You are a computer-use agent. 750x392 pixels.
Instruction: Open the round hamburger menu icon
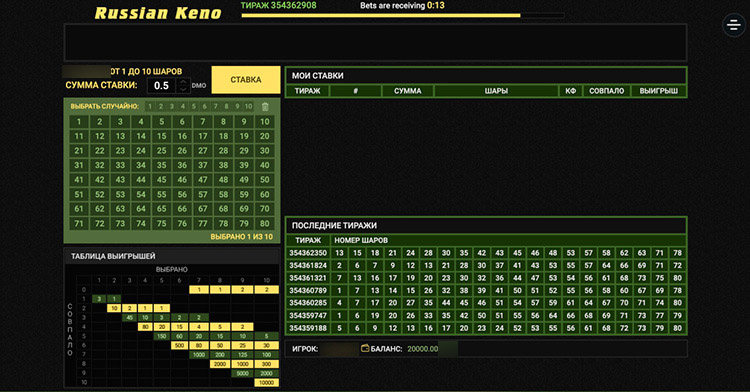click(x=734, y=24)
